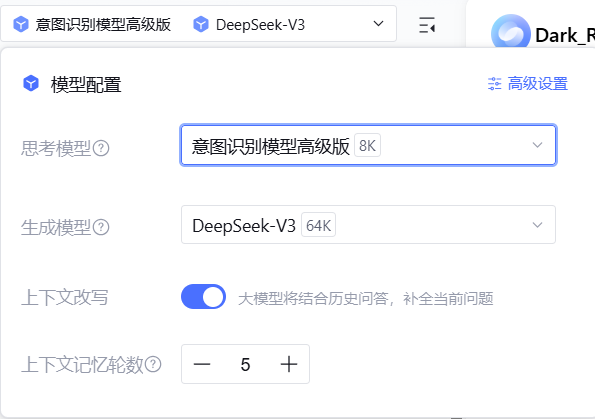595x419 pixels.
Task: Click help icon next to 生成模型
Action: (101, 227)
